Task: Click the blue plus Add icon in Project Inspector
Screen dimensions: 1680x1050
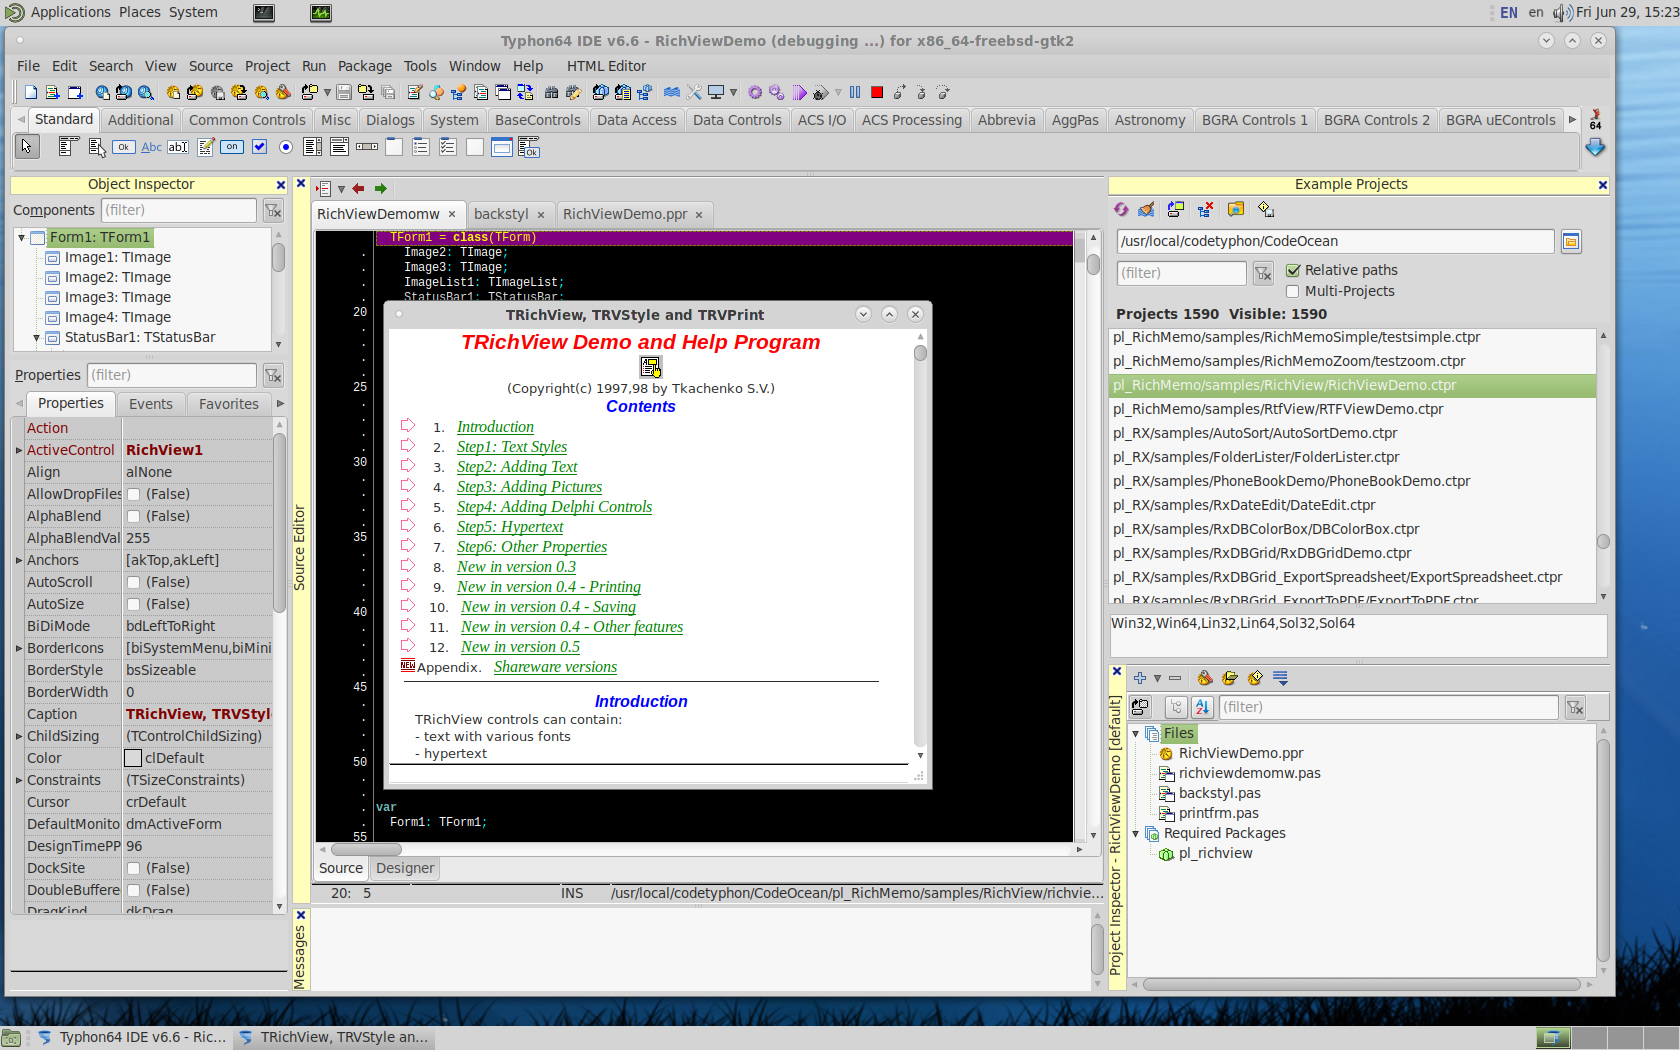Action: 1139,678
